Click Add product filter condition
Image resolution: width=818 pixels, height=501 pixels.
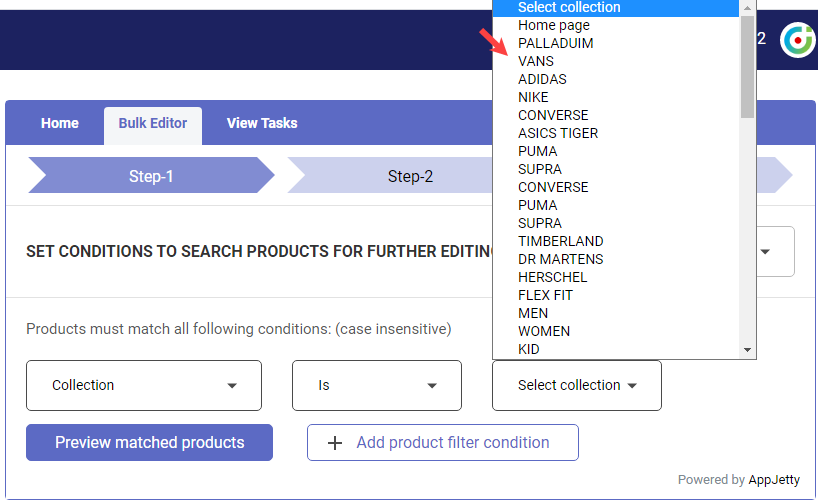point(443,443)
